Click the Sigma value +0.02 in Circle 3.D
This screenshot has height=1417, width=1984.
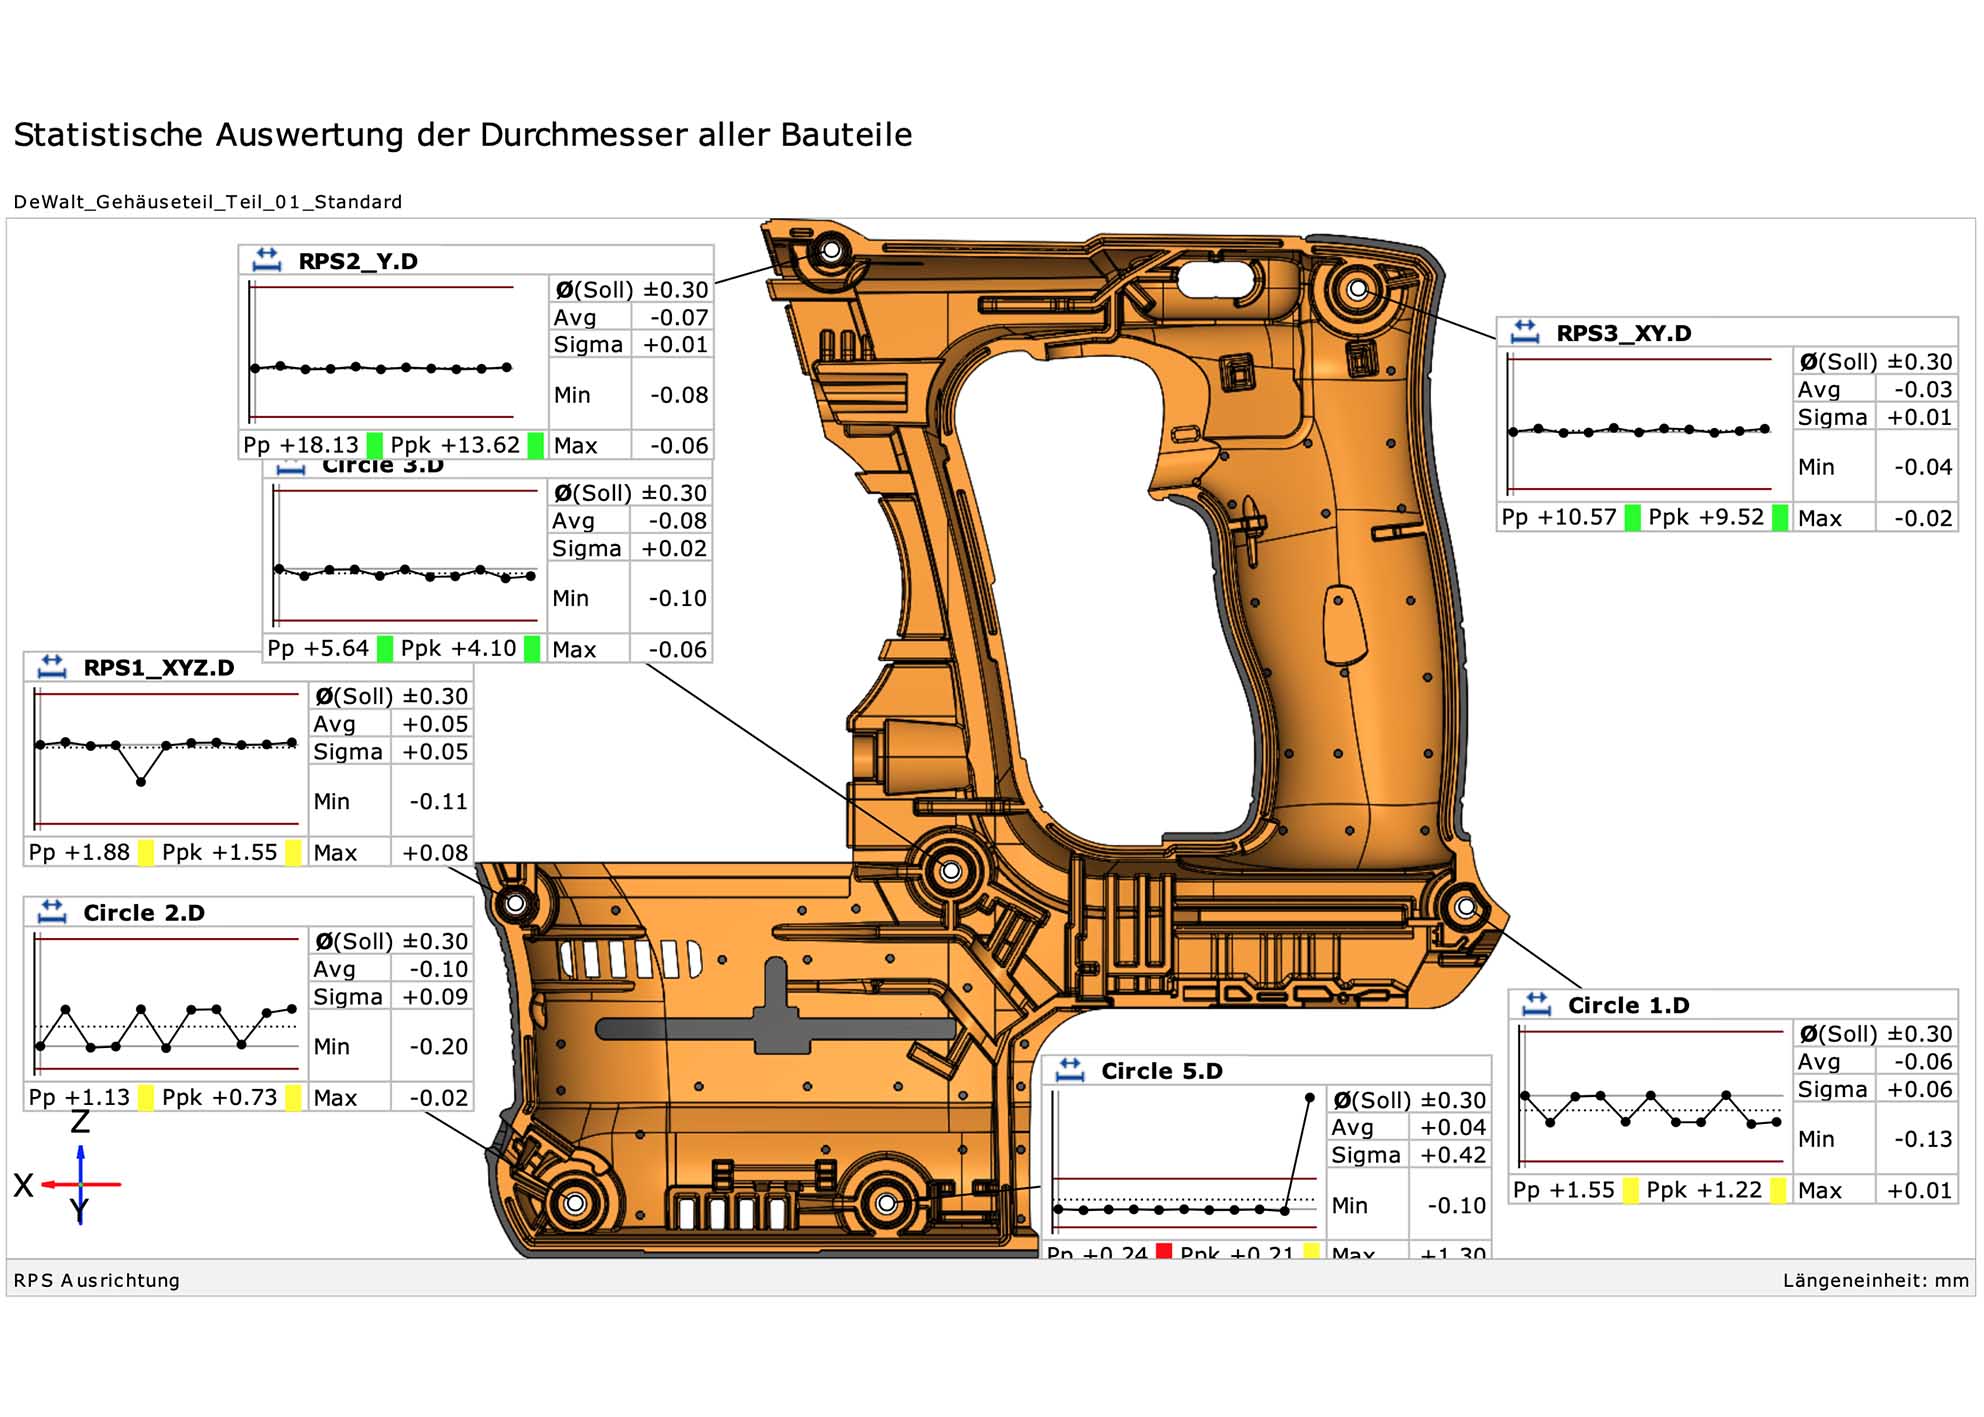[674, 548]
